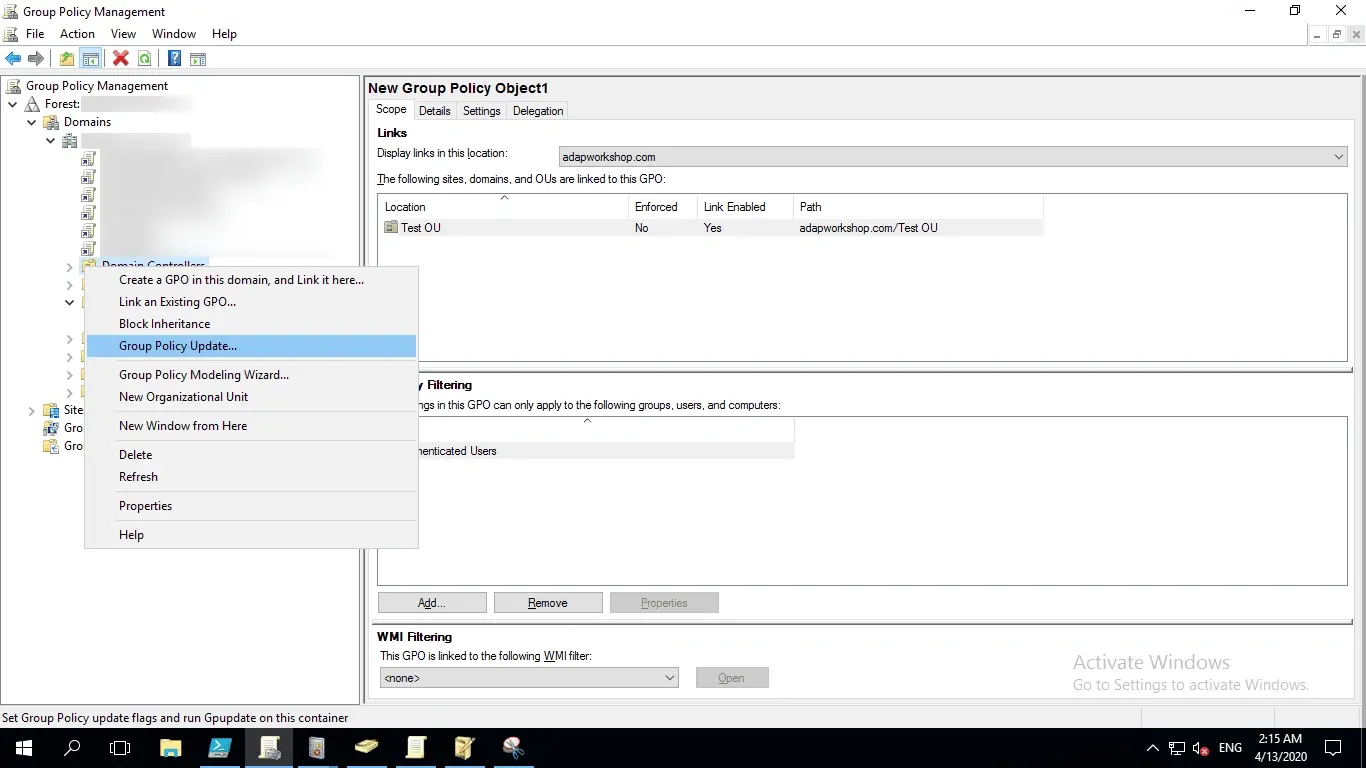The height and width of the screenshot is (768, 1366).
Task: Click the blue Back arrow in the toolbar
Action: [x=13, y=59]
